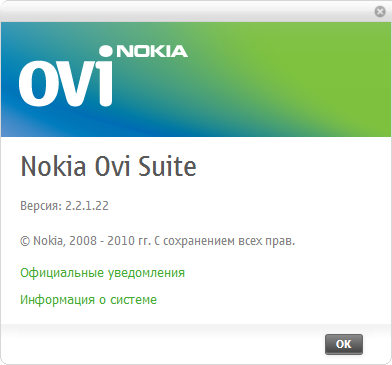Click the copyright © symbol before Nokia

point(25,241)
